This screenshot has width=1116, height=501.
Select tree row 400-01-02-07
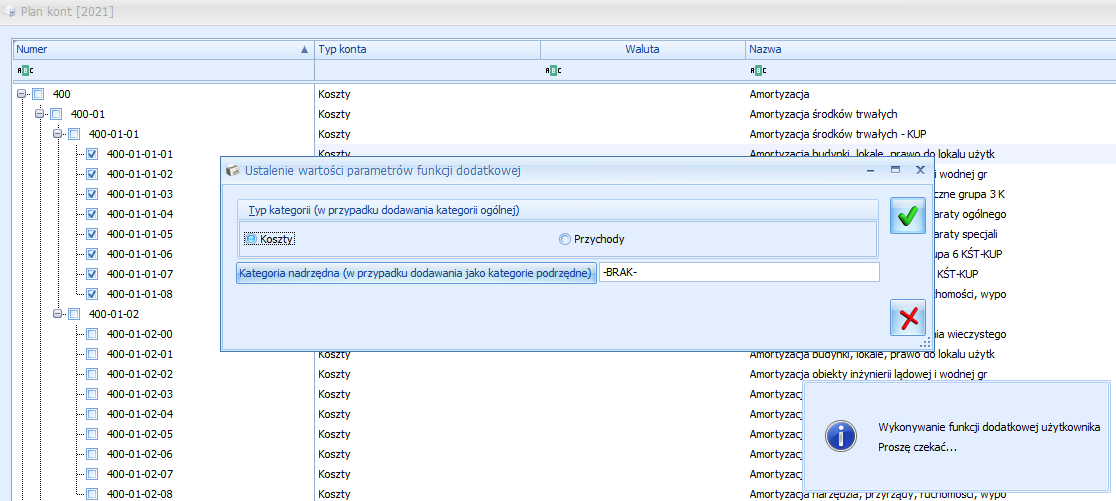pyautogui.click(x=140, y=474)
